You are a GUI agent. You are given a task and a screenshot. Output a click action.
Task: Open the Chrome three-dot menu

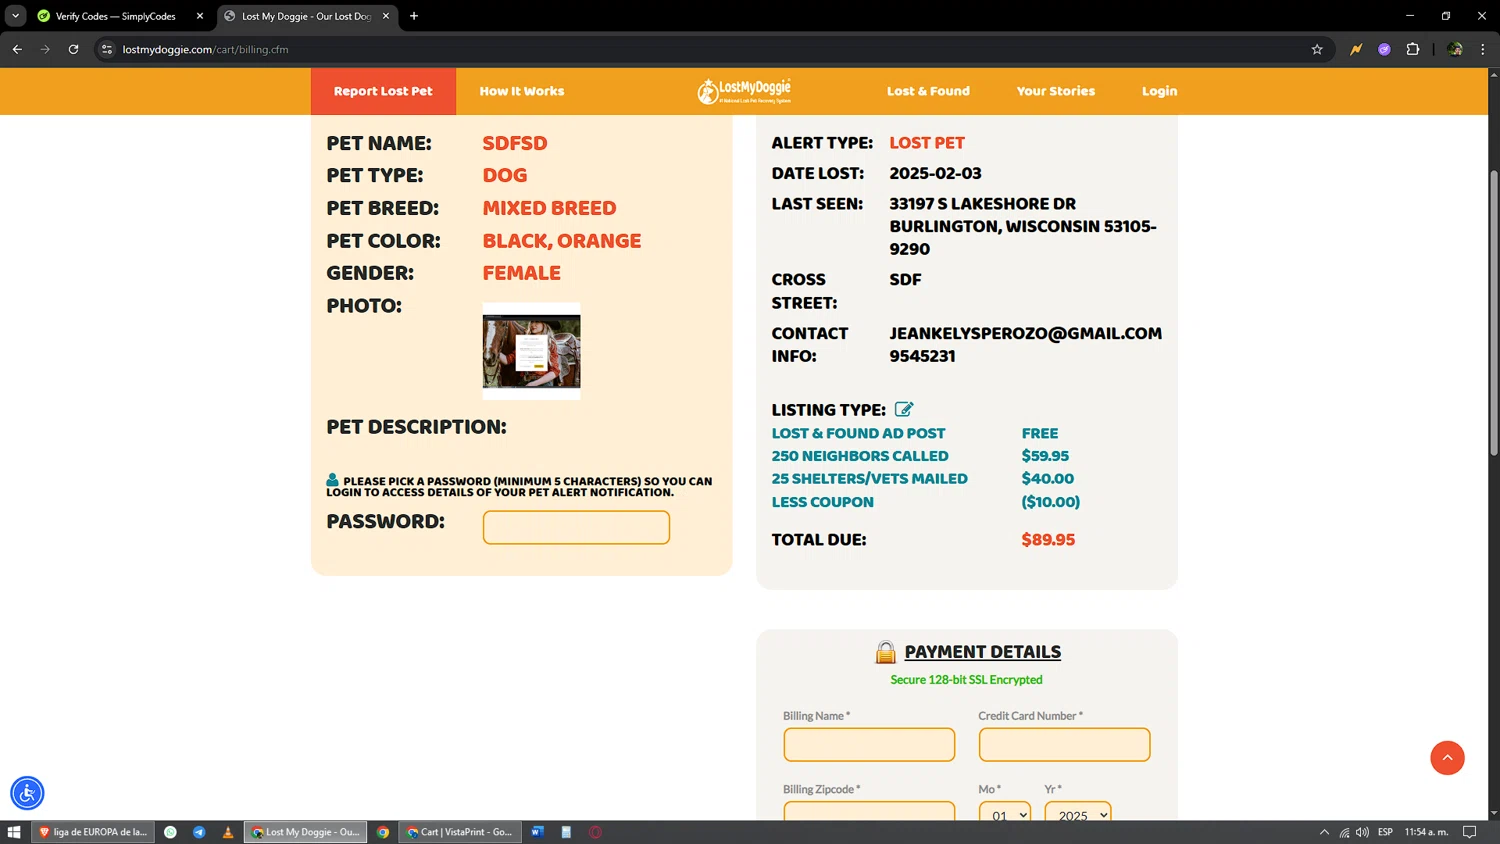[1483, 49]
